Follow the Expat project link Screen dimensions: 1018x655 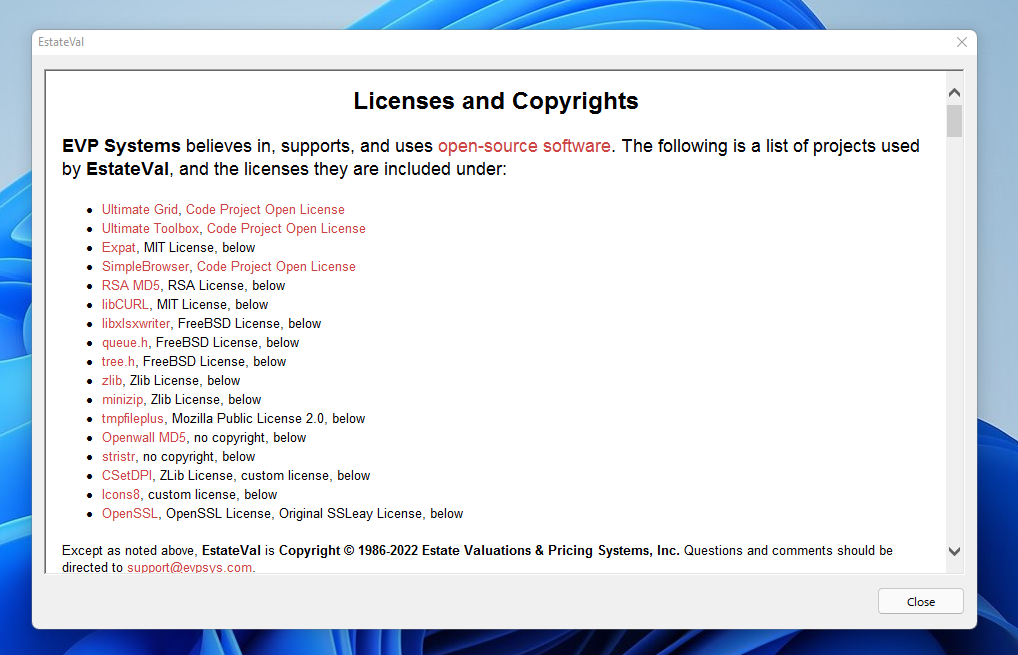click(118, 247)
